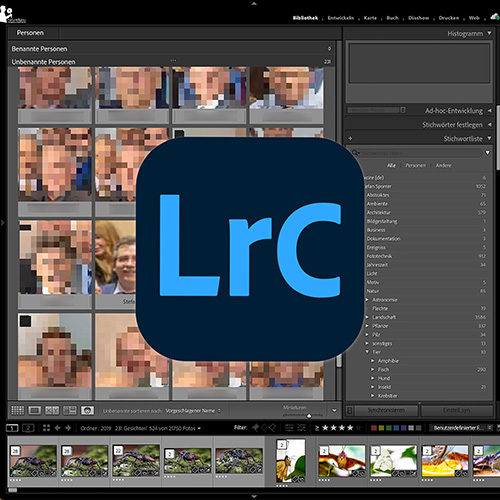Viewport: 500px width, 500px height.
Task: Collapse the Tier keyword
Action: 367,352
